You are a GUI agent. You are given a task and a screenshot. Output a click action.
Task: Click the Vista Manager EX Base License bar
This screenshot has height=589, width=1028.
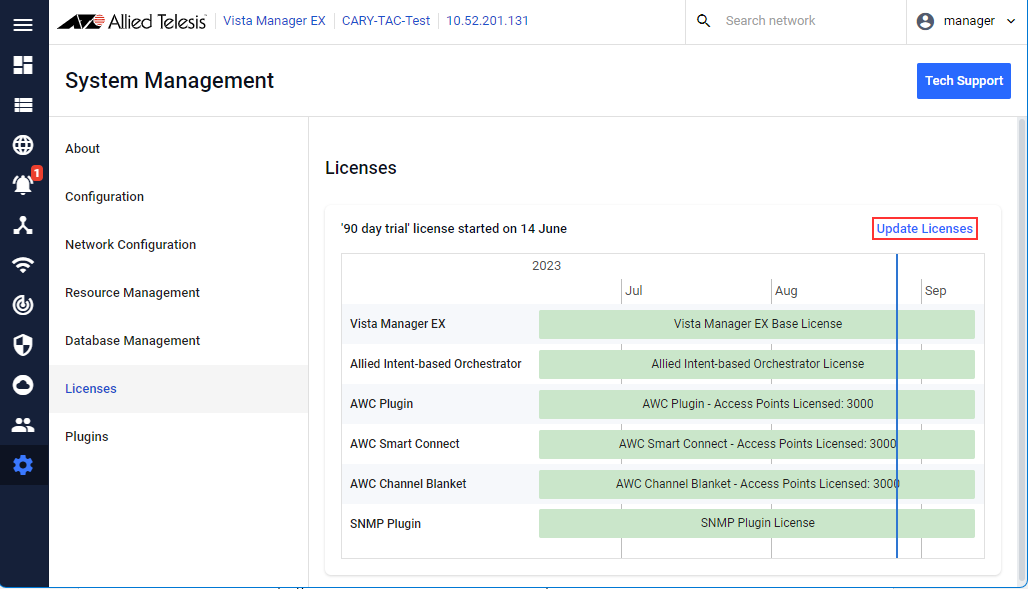pos(756,324)
